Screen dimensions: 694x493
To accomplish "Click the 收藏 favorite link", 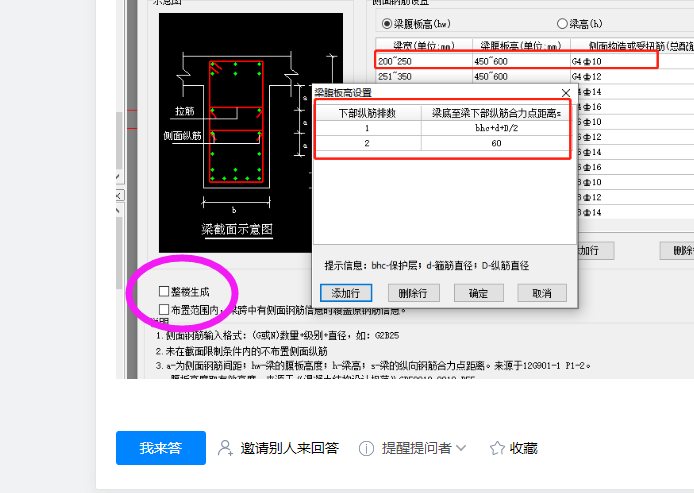I will pyautogui.click(x=523, y=448).
